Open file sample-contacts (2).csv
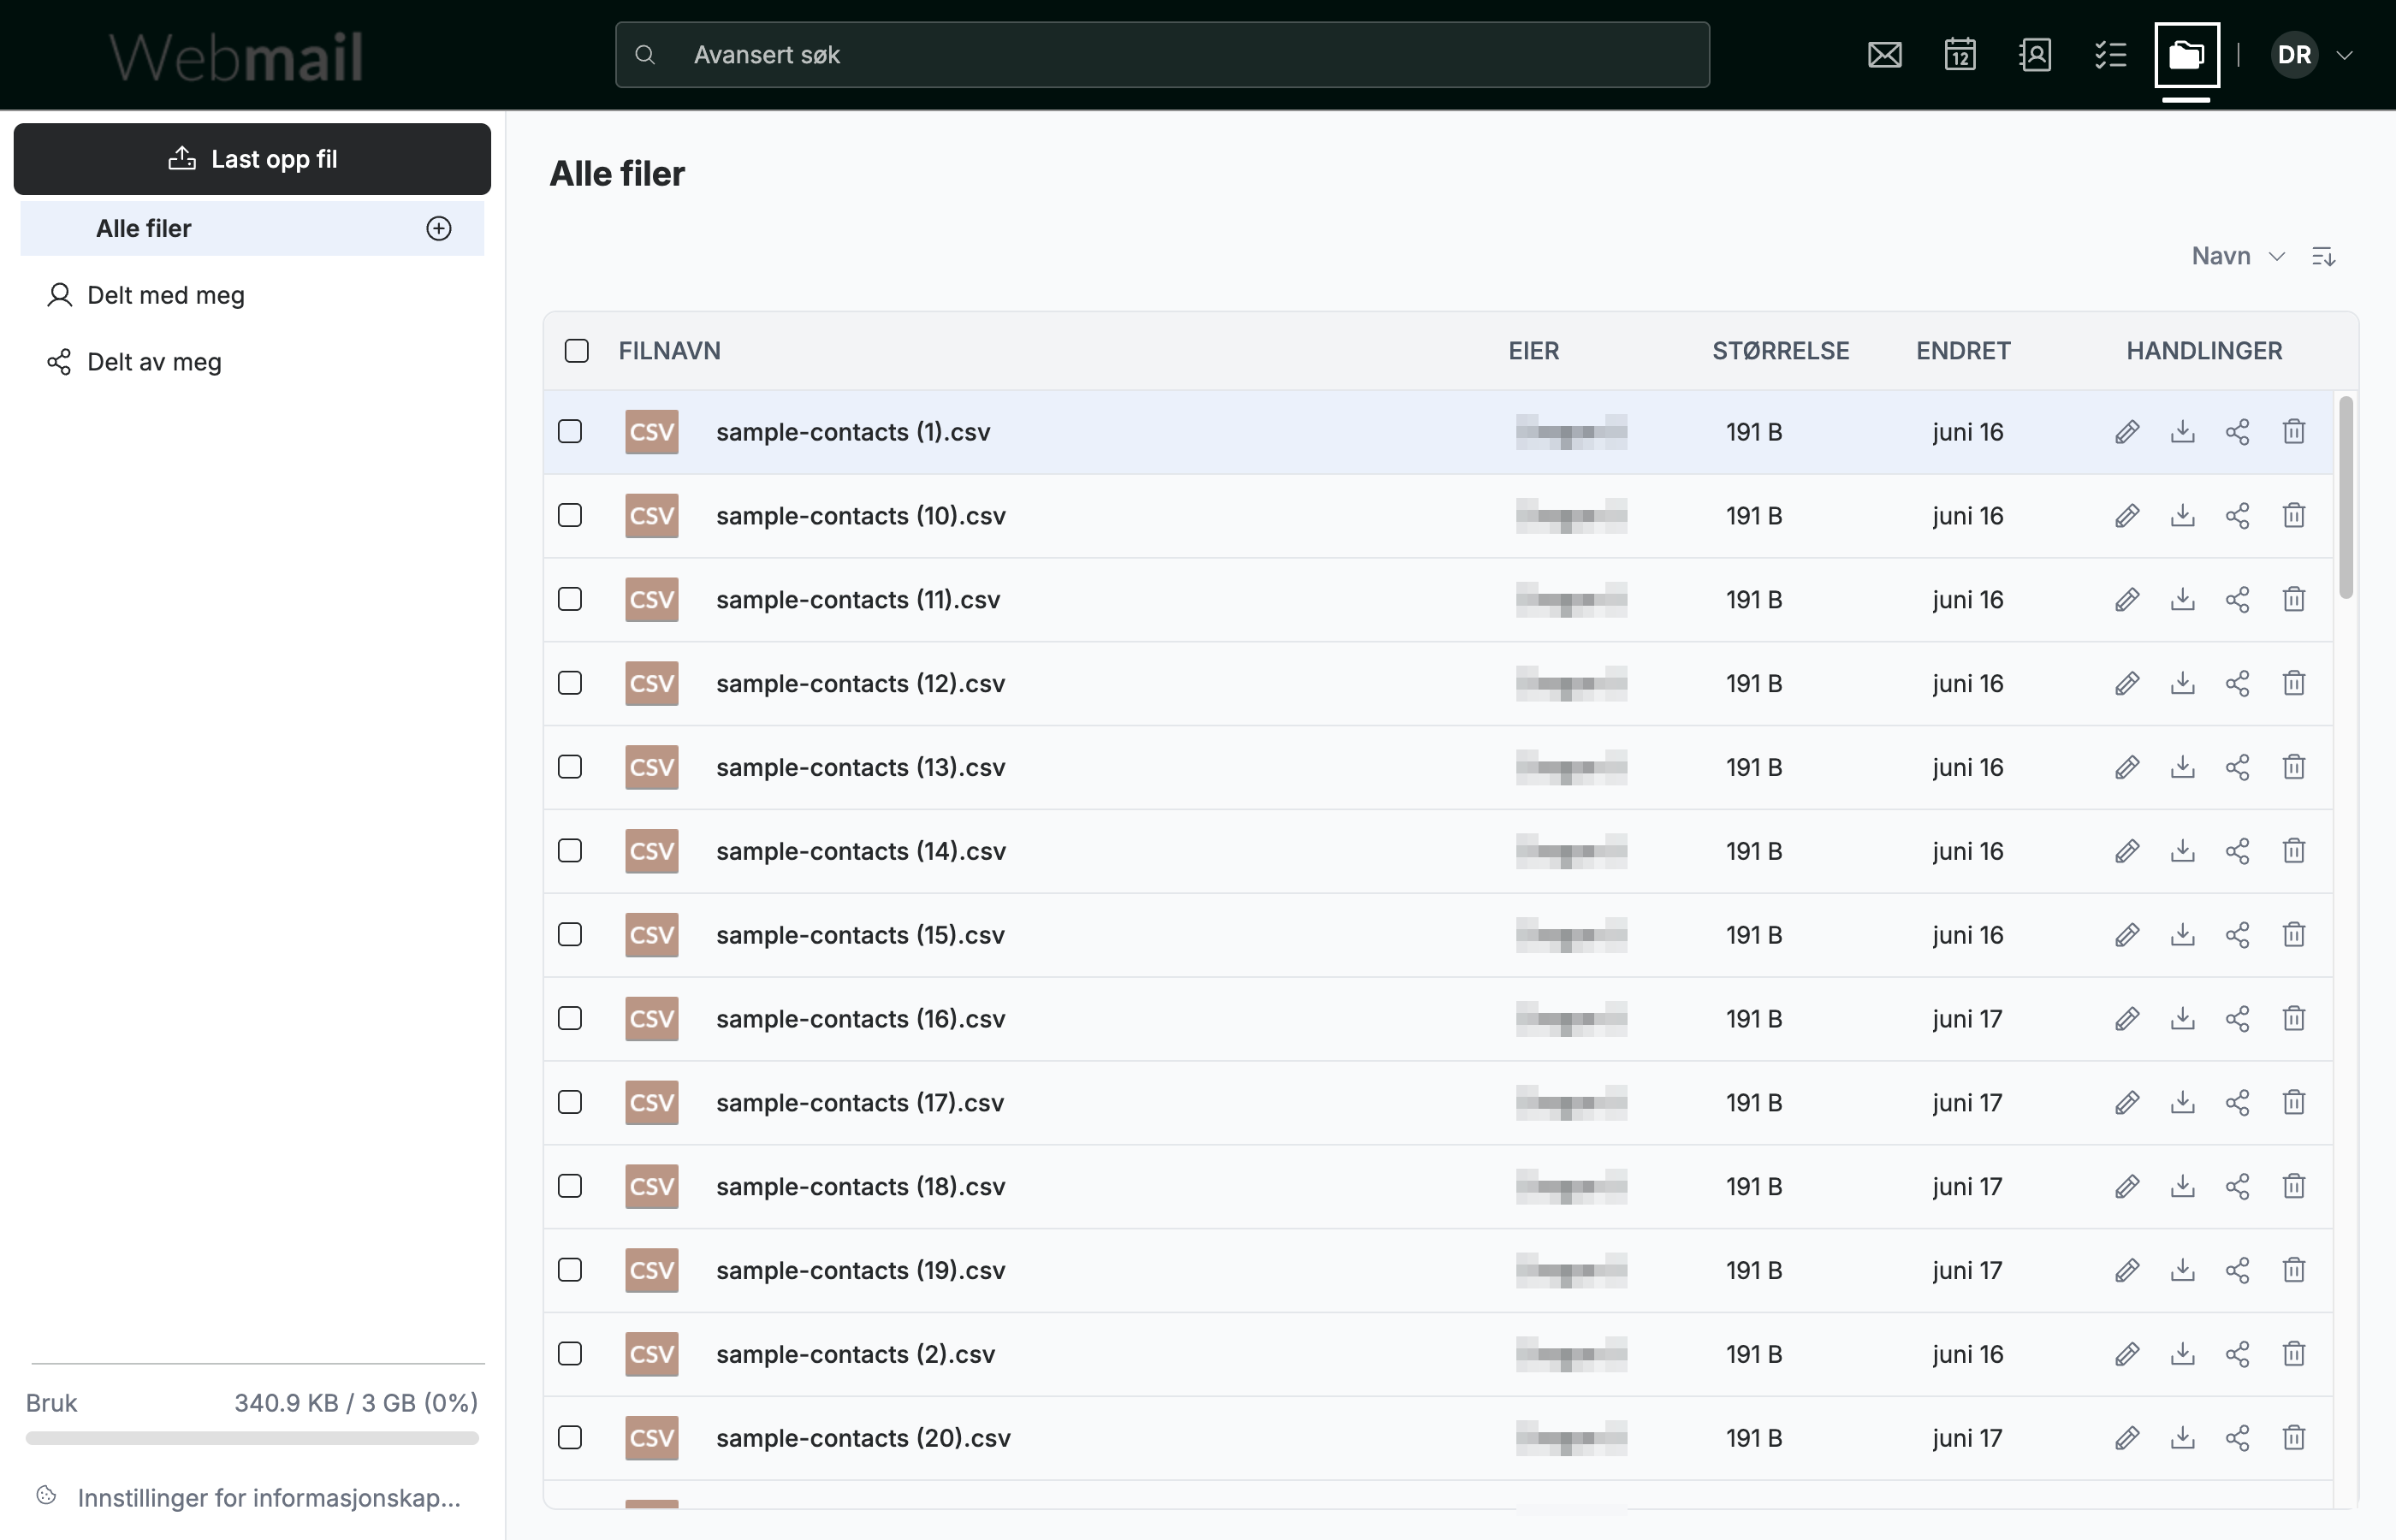The width and height of the screenshot is (2396, 1540). 856,1355
